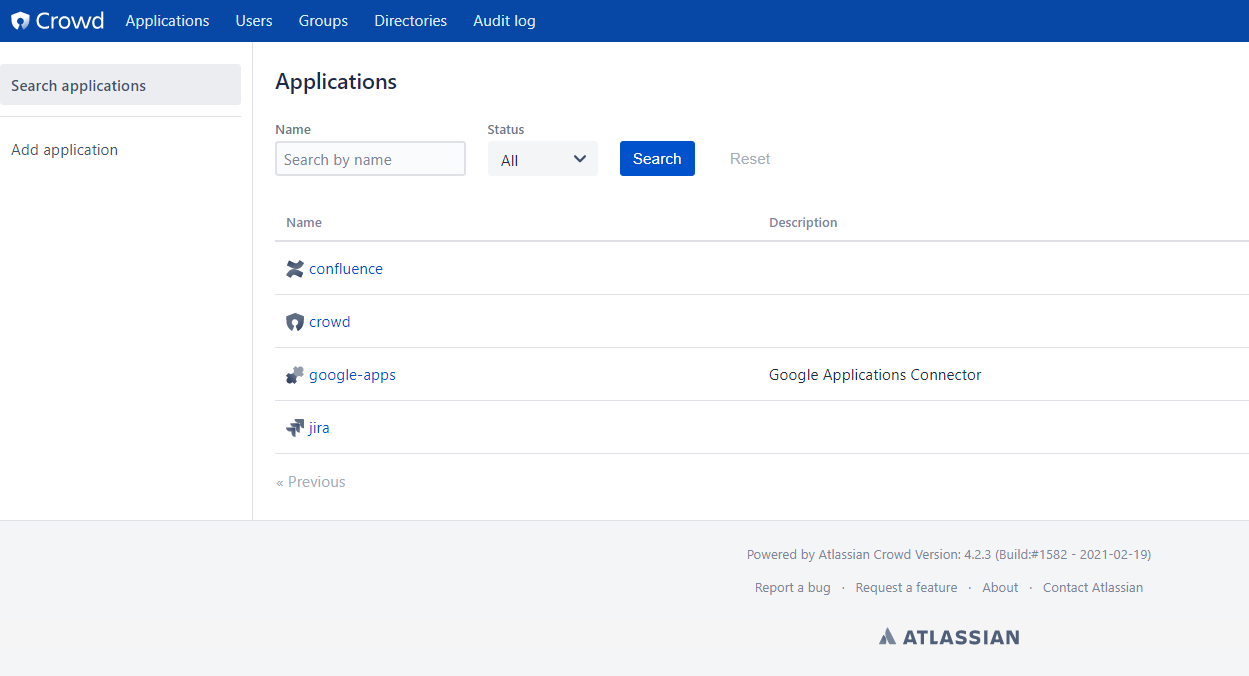Click Report a bug footer link
Screen dimensions: 1249x676
(x=792, y=588)
